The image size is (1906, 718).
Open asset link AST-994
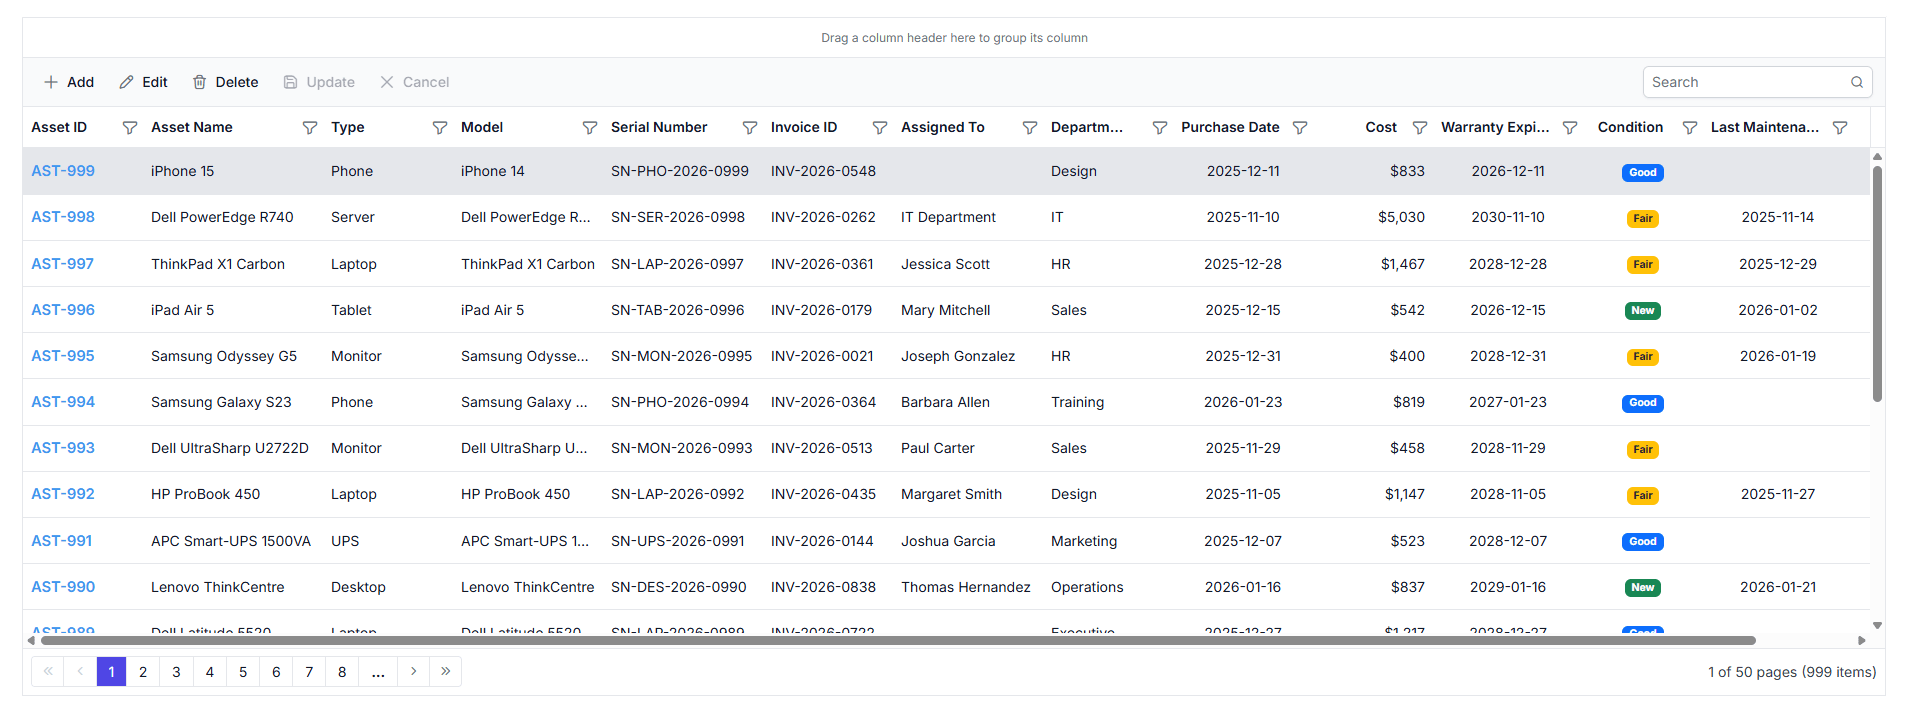point(63,402)
